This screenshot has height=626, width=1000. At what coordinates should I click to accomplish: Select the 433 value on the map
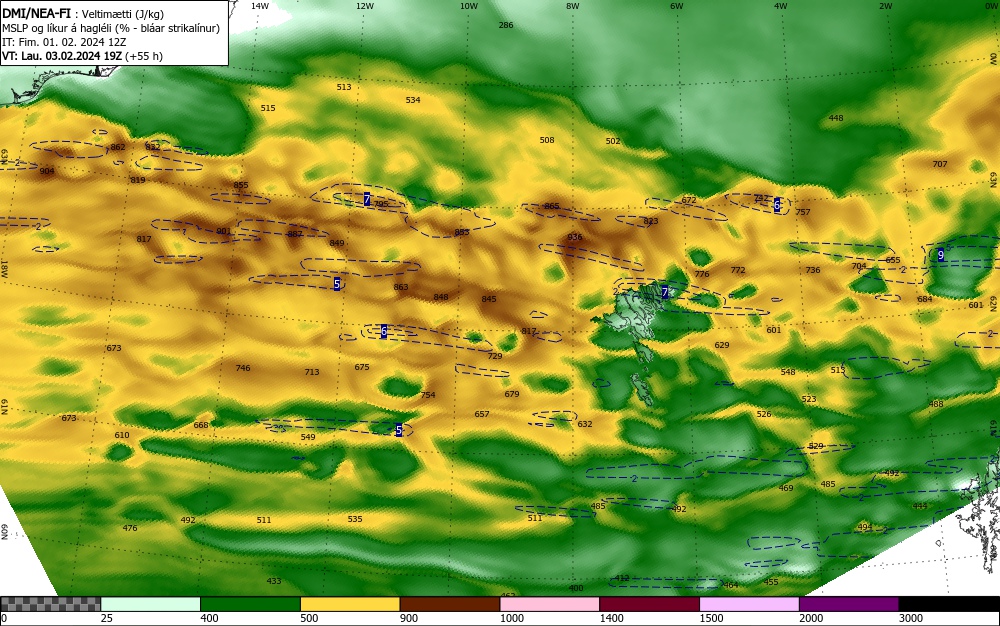tap(274, 581)
